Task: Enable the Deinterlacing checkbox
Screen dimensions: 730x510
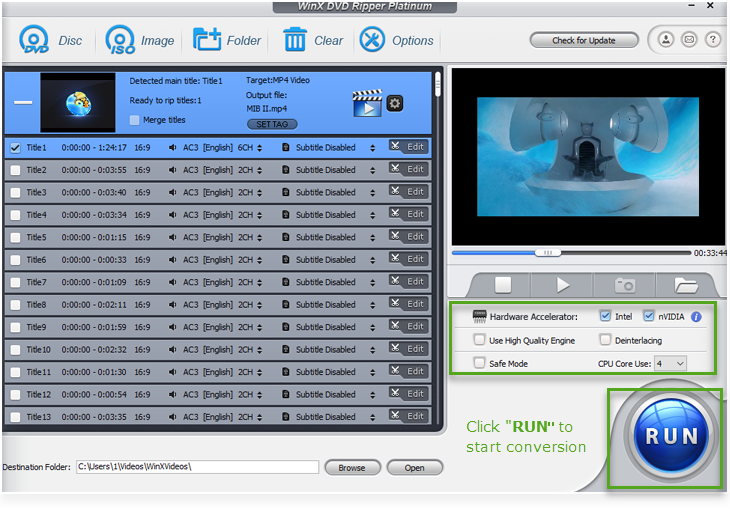Action: point(605,340)
